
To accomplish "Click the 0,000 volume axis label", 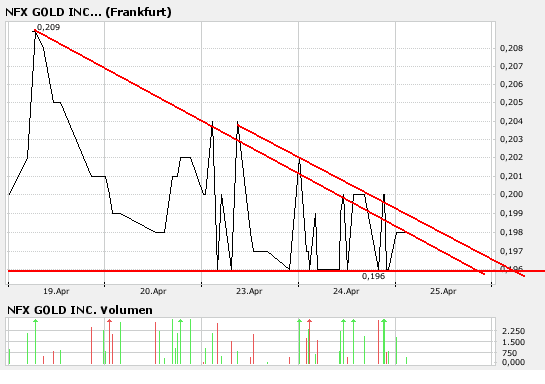I will coord(513,362).
